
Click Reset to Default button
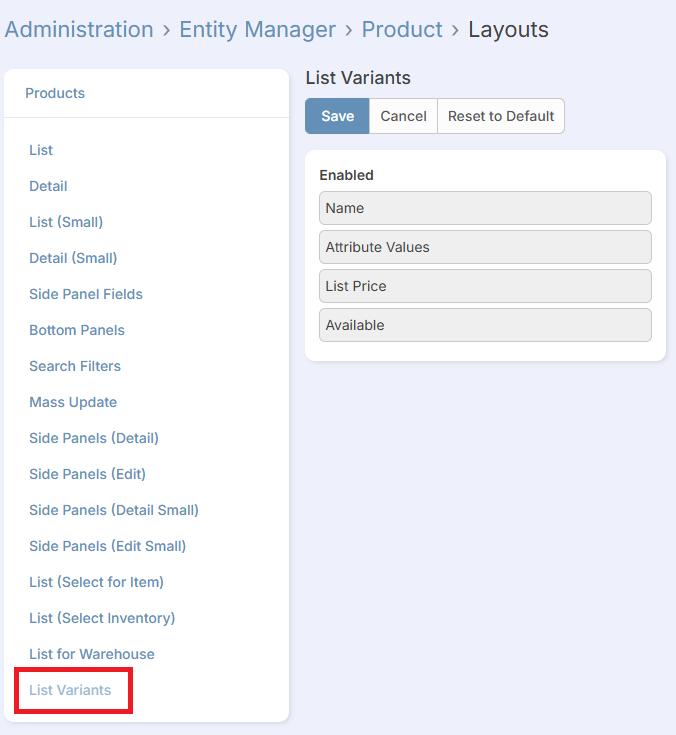click(501, 116)
